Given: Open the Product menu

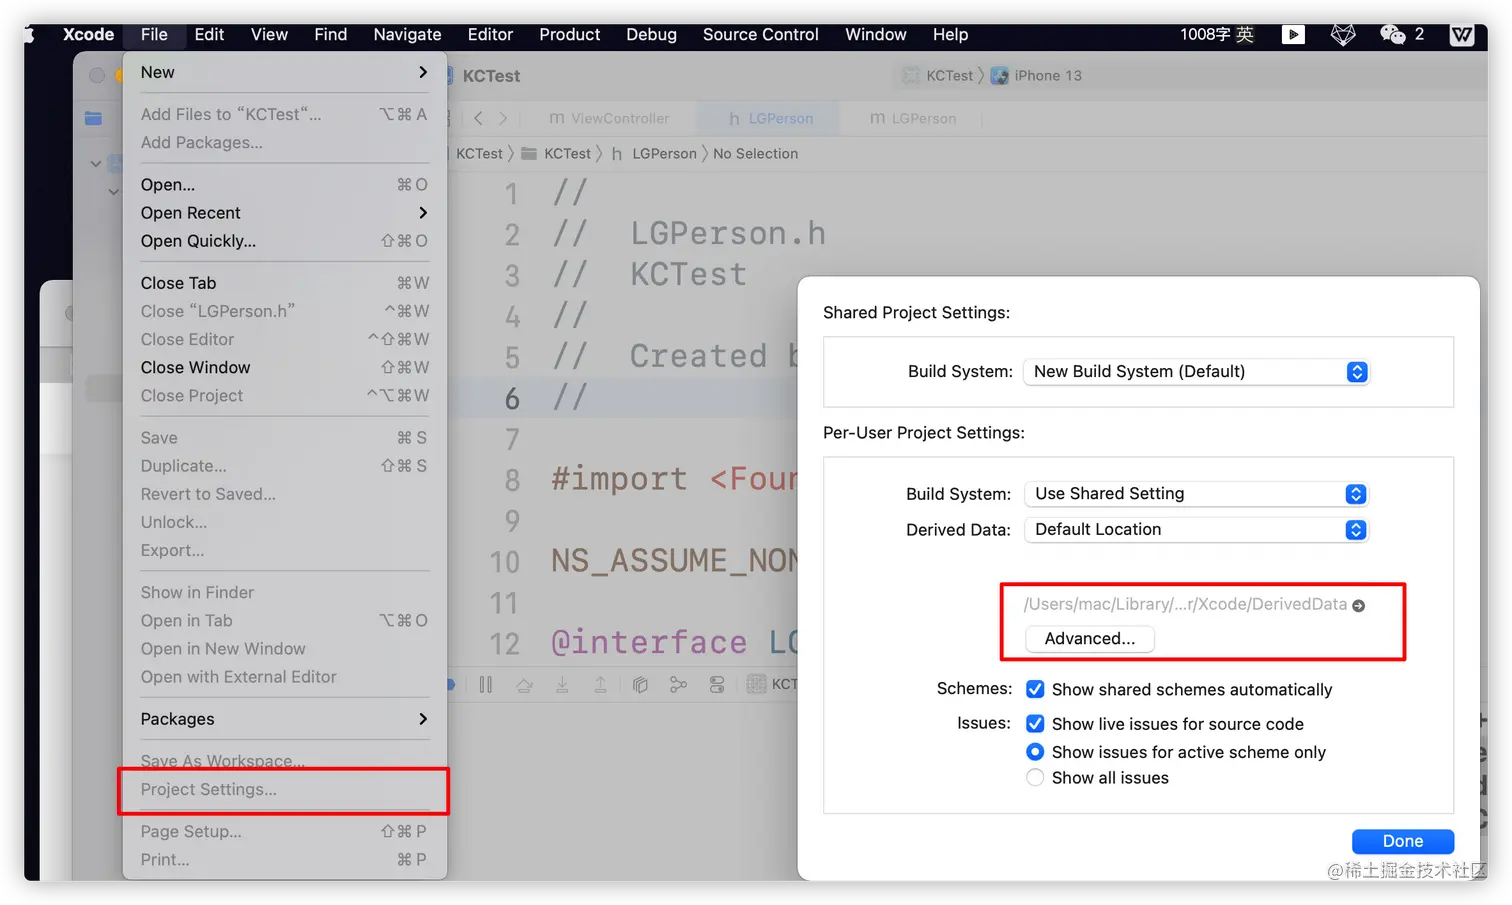Looking at the screenshot, I should pyautogui.click(x=569, y=34).
